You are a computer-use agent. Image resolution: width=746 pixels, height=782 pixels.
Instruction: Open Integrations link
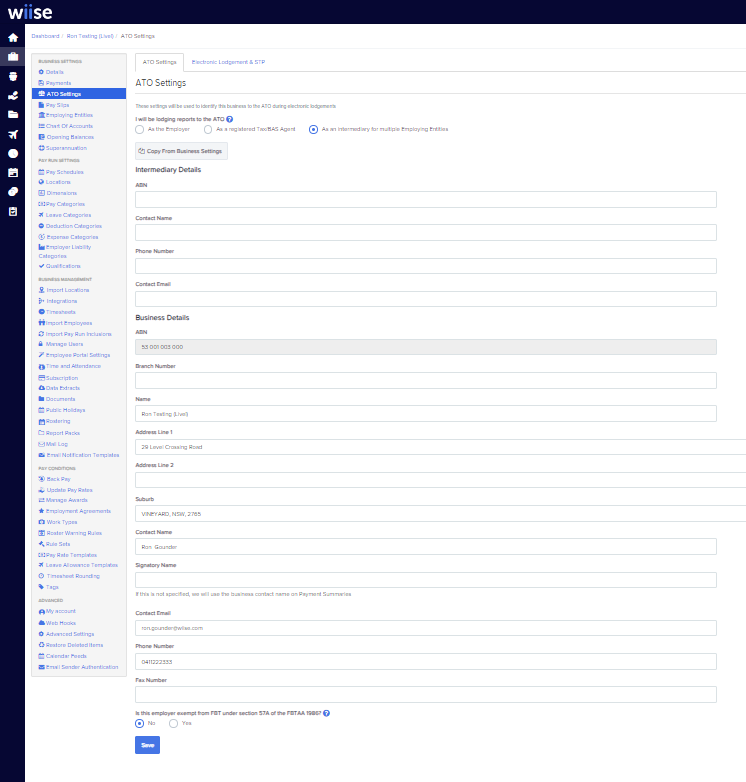(x=61, y=301)
